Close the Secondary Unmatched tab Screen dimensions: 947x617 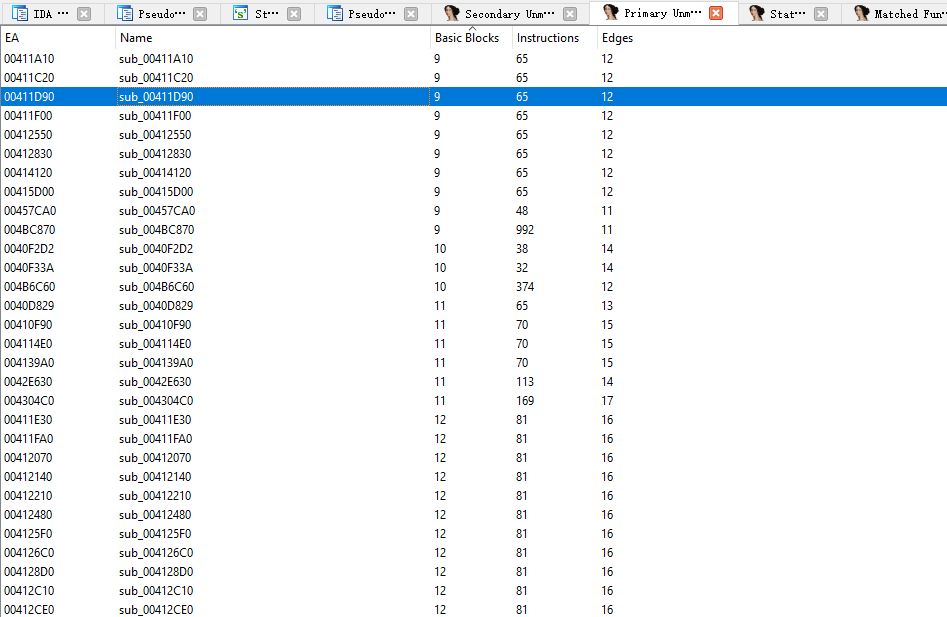click(570, 14)
